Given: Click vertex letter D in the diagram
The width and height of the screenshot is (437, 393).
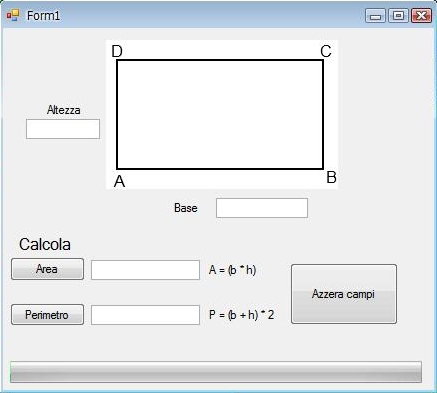Looking at the screenshot, I should pos(117,51).
